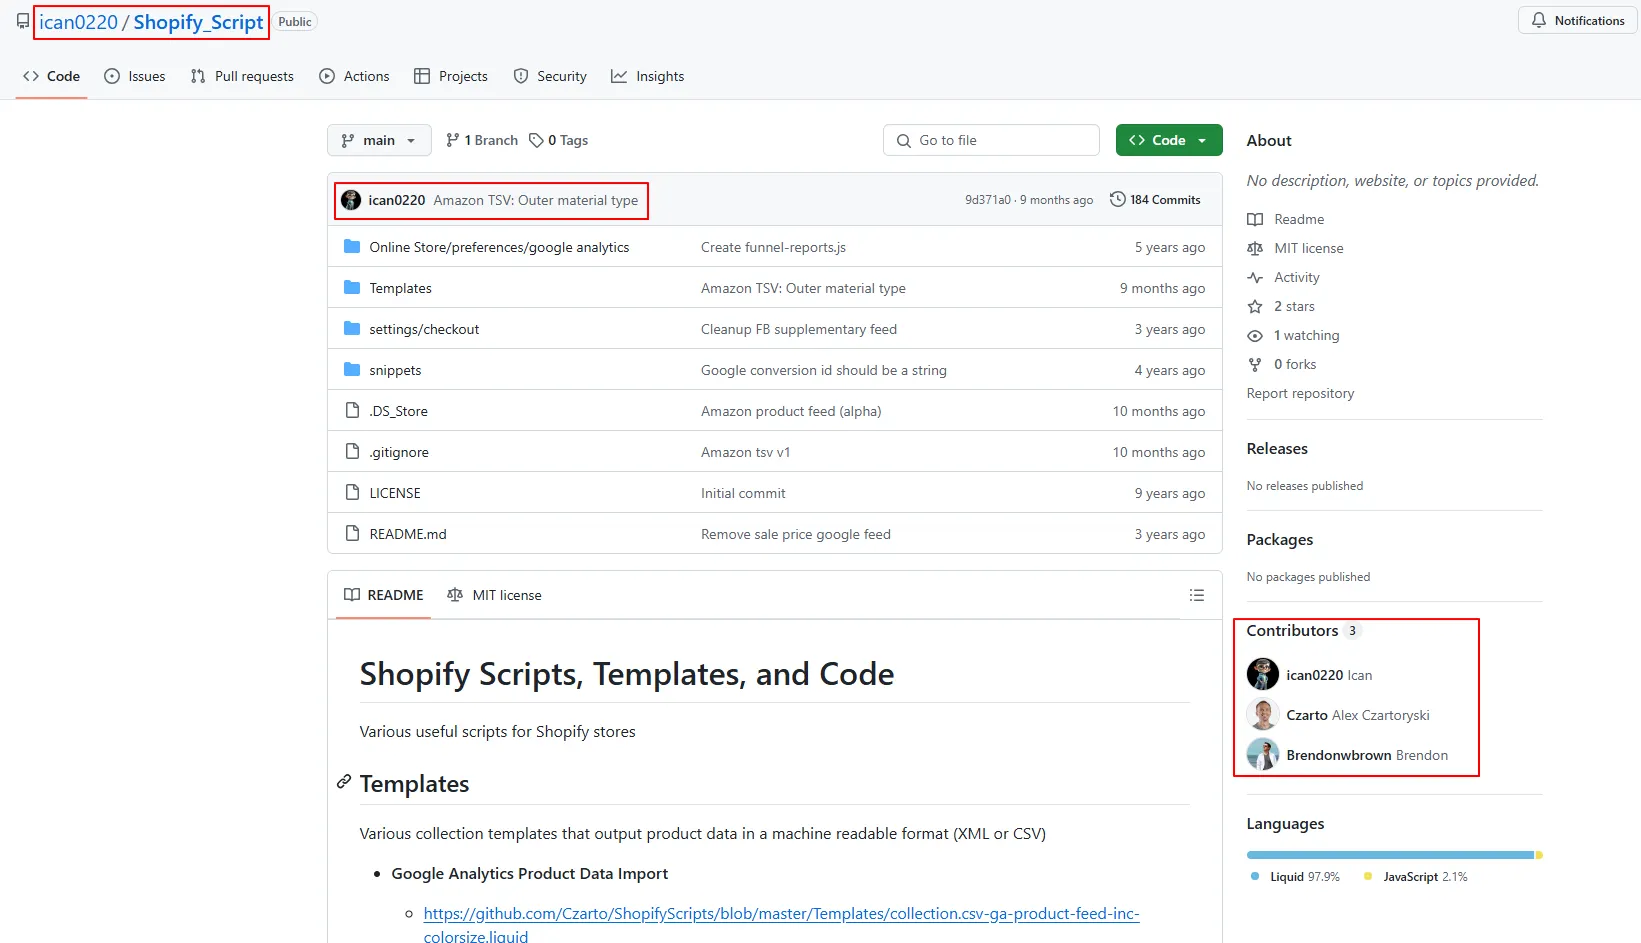Click the Notifications bell icon

point(1539,20)
